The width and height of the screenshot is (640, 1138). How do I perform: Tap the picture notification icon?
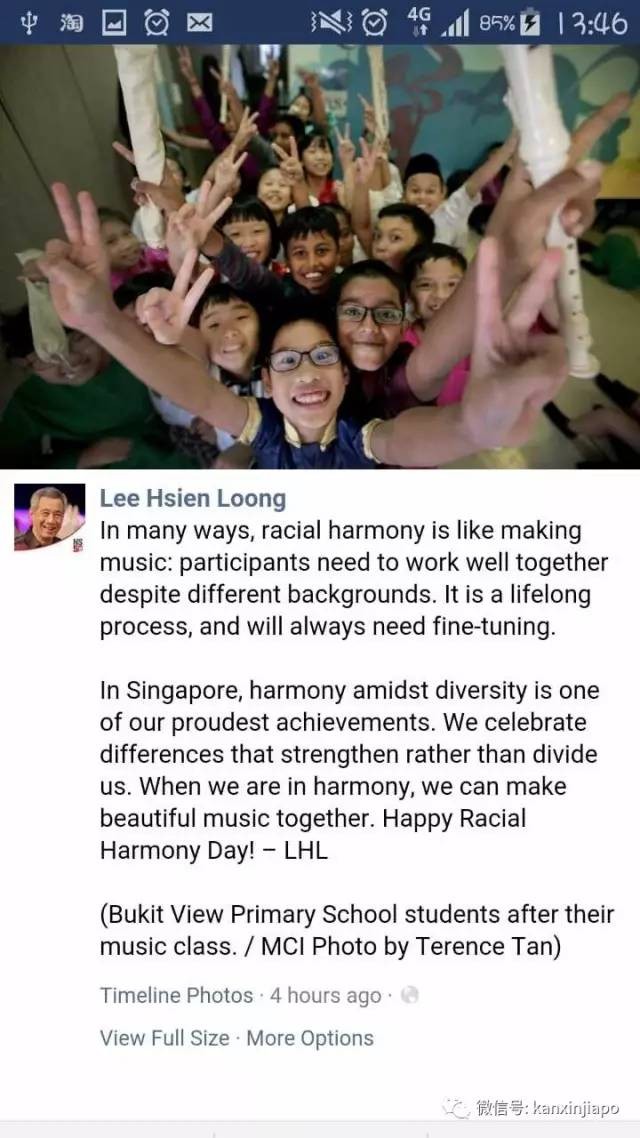114,22
